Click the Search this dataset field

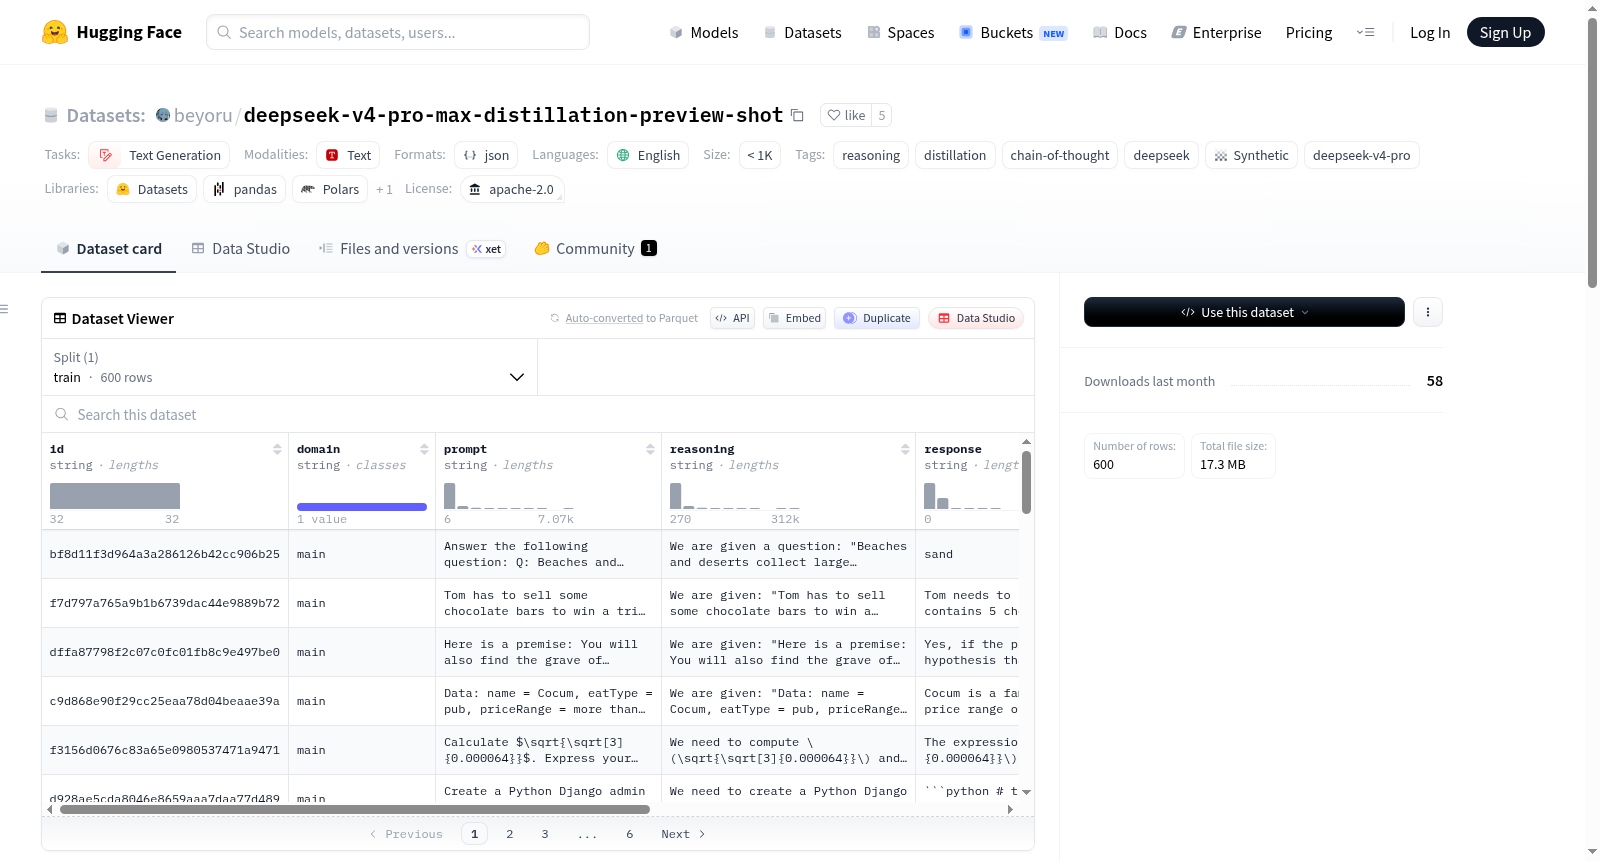[x=538, y=414]
